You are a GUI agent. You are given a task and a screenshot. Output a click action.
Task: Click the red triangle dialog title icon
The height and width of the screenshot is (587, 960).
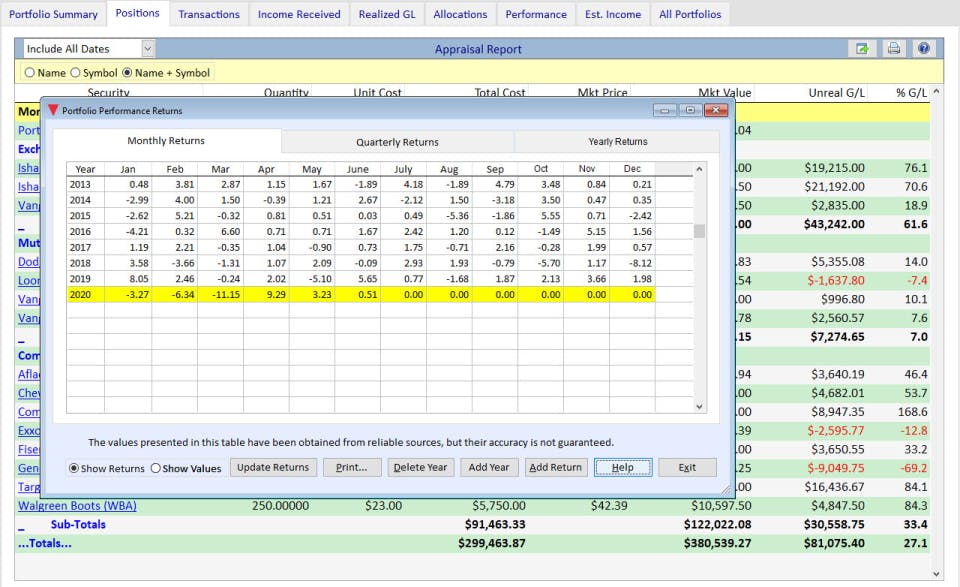coord(53,110)
